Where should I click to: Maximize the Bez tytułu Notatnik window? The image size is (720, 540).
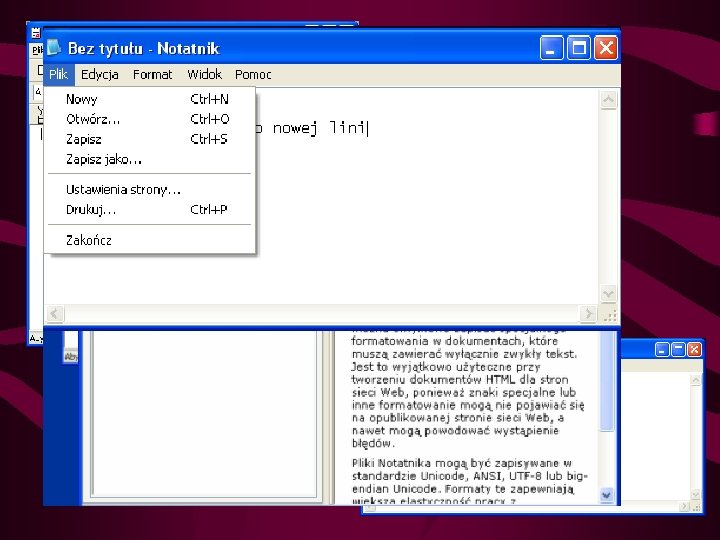point(579,48)
